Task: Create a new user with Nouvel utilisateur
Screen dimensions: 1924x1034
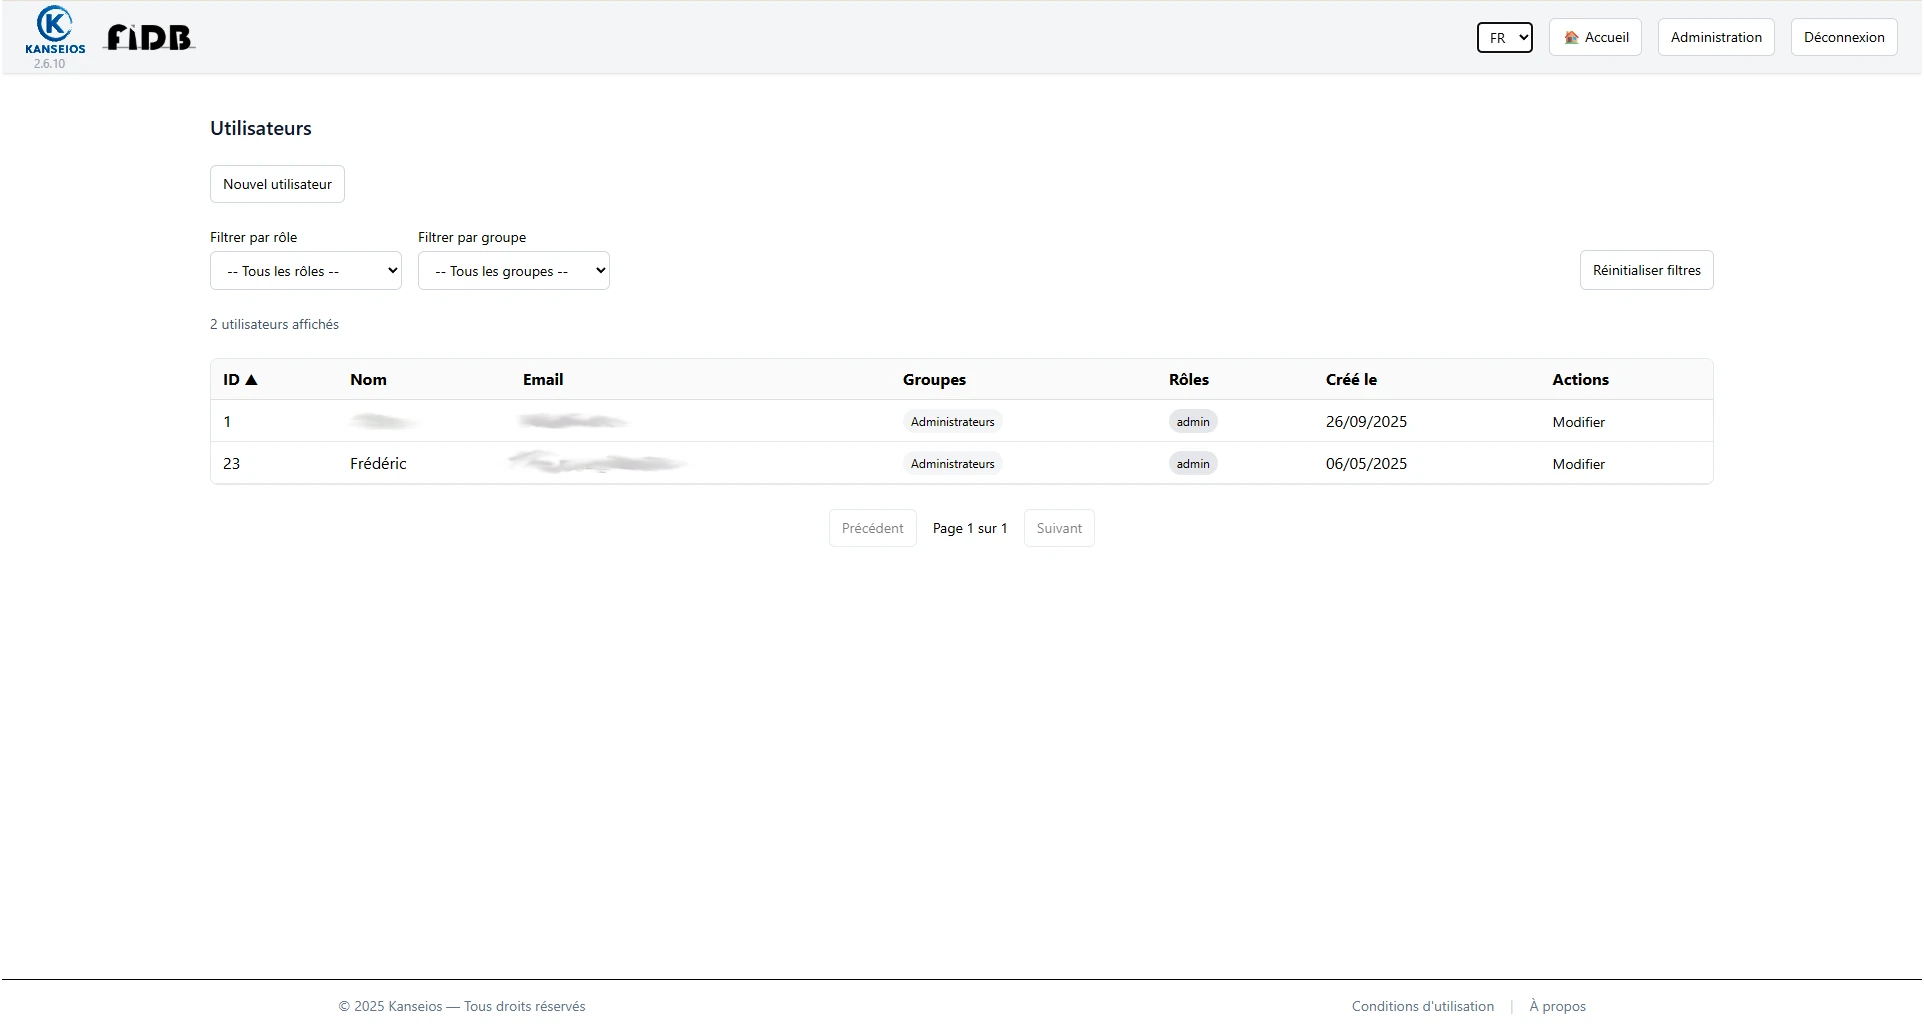Action: (x=277, y=184)
